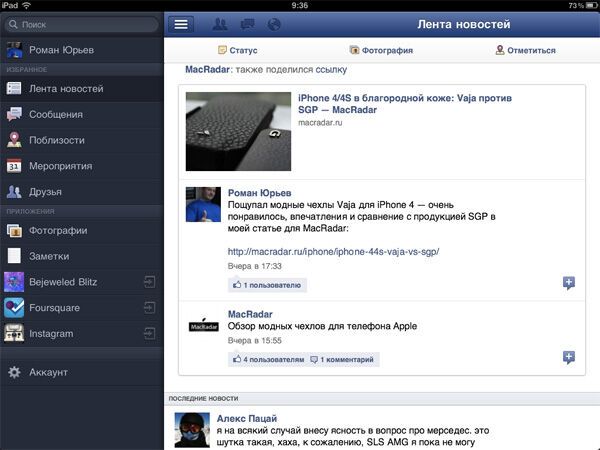Open Bejeweled Blitz app entry
The height and width of the screenshot is (450, 600).
82,282
